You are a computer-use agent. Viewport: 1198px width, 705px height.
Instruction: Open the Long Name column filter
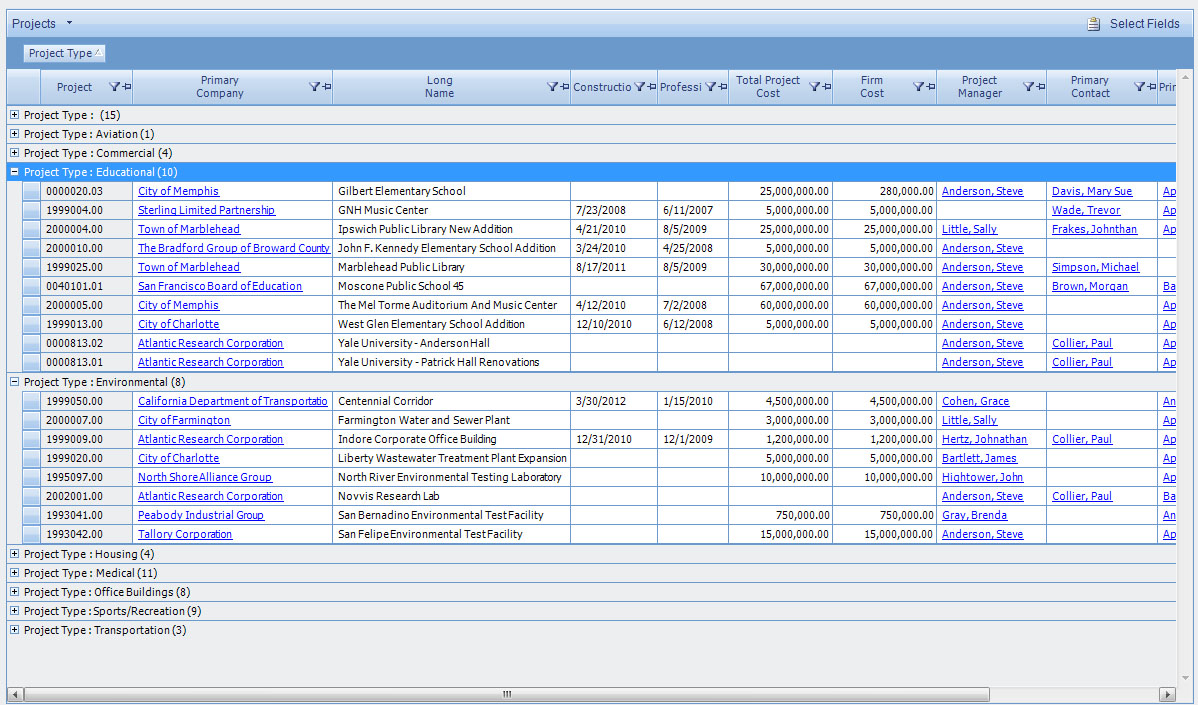[x=551, y=87]
